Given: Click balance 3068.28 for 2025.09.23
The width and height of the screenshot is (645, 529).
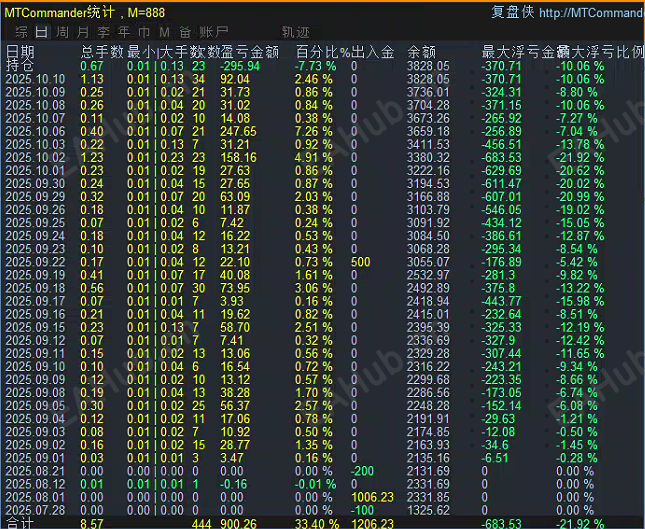Looking at the screenshot, I should tap(428, 249).
